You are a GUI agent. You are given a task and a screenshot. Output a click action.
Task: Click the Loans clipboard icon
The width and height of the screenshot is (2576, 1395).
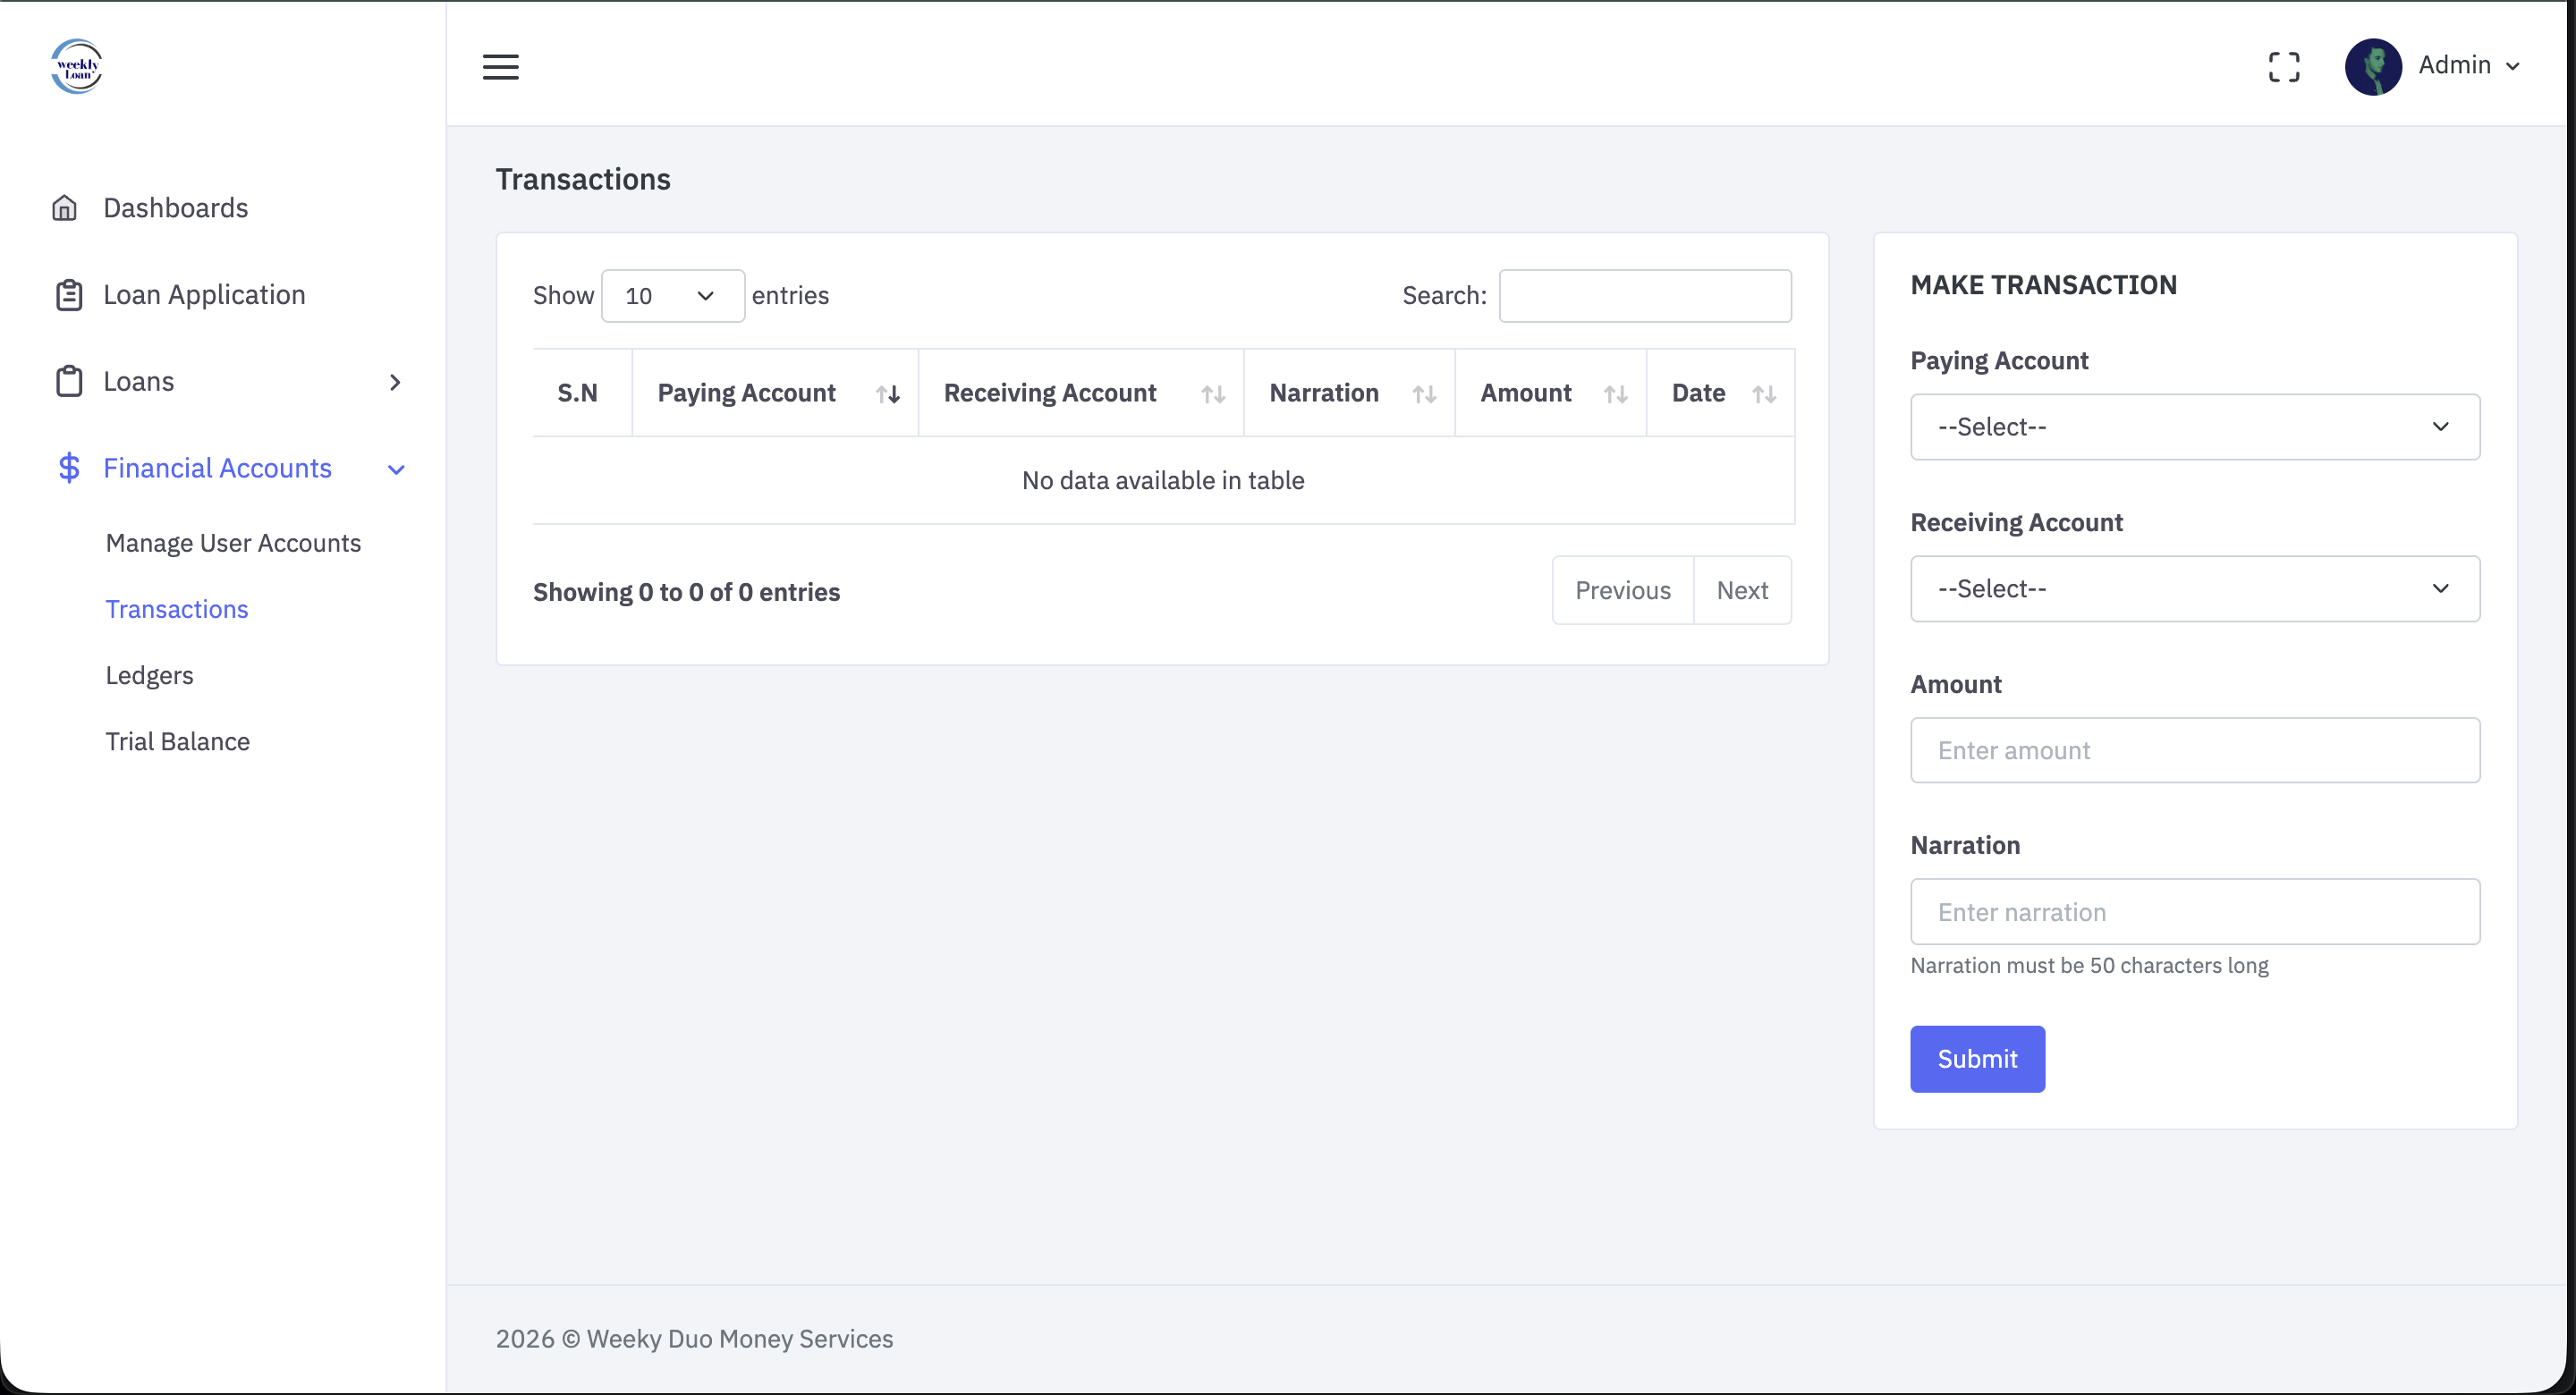pos(69,382)
